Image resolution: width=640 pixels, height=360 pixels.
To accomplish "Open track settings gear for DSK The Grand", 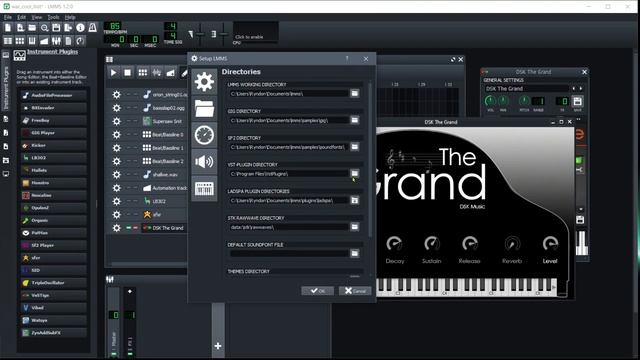I will [116, 228].
